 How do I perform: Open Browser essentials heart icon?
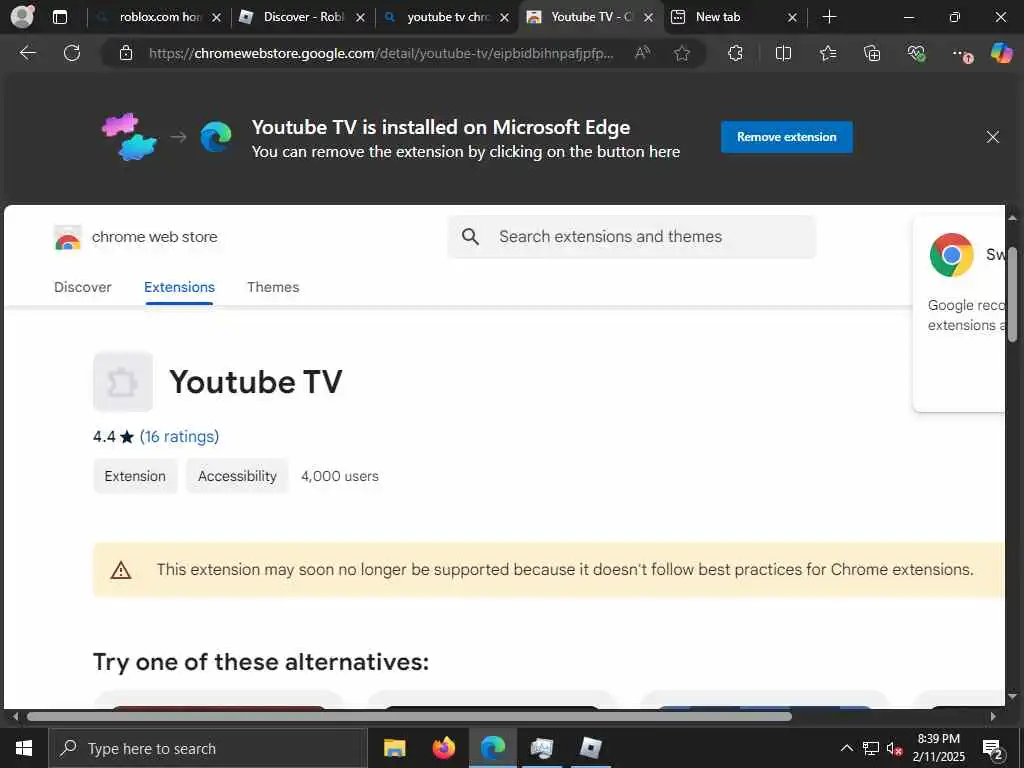pos(916,53)
